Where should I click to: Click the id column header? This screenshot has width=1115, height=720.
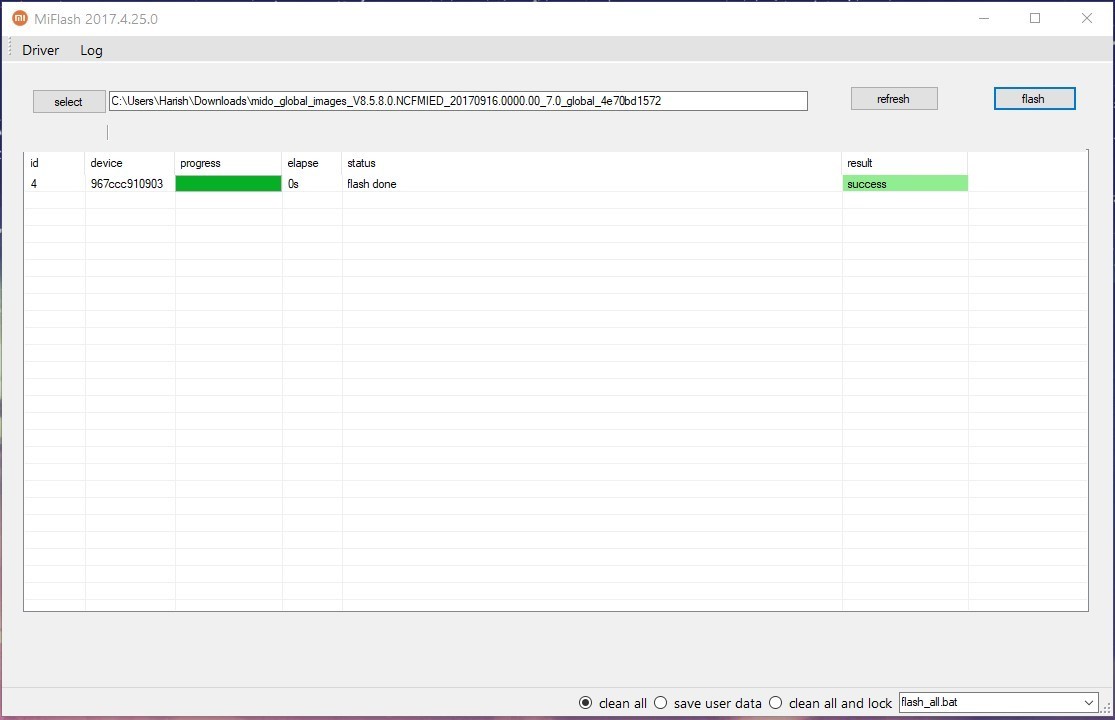pos(55,163)
